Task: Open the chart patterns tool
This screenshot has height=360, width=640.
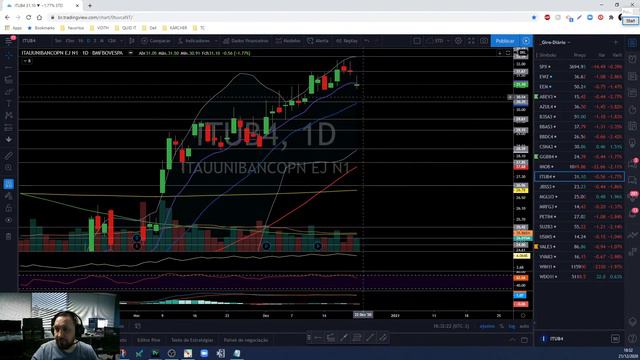Action: (x=9, y=116)
